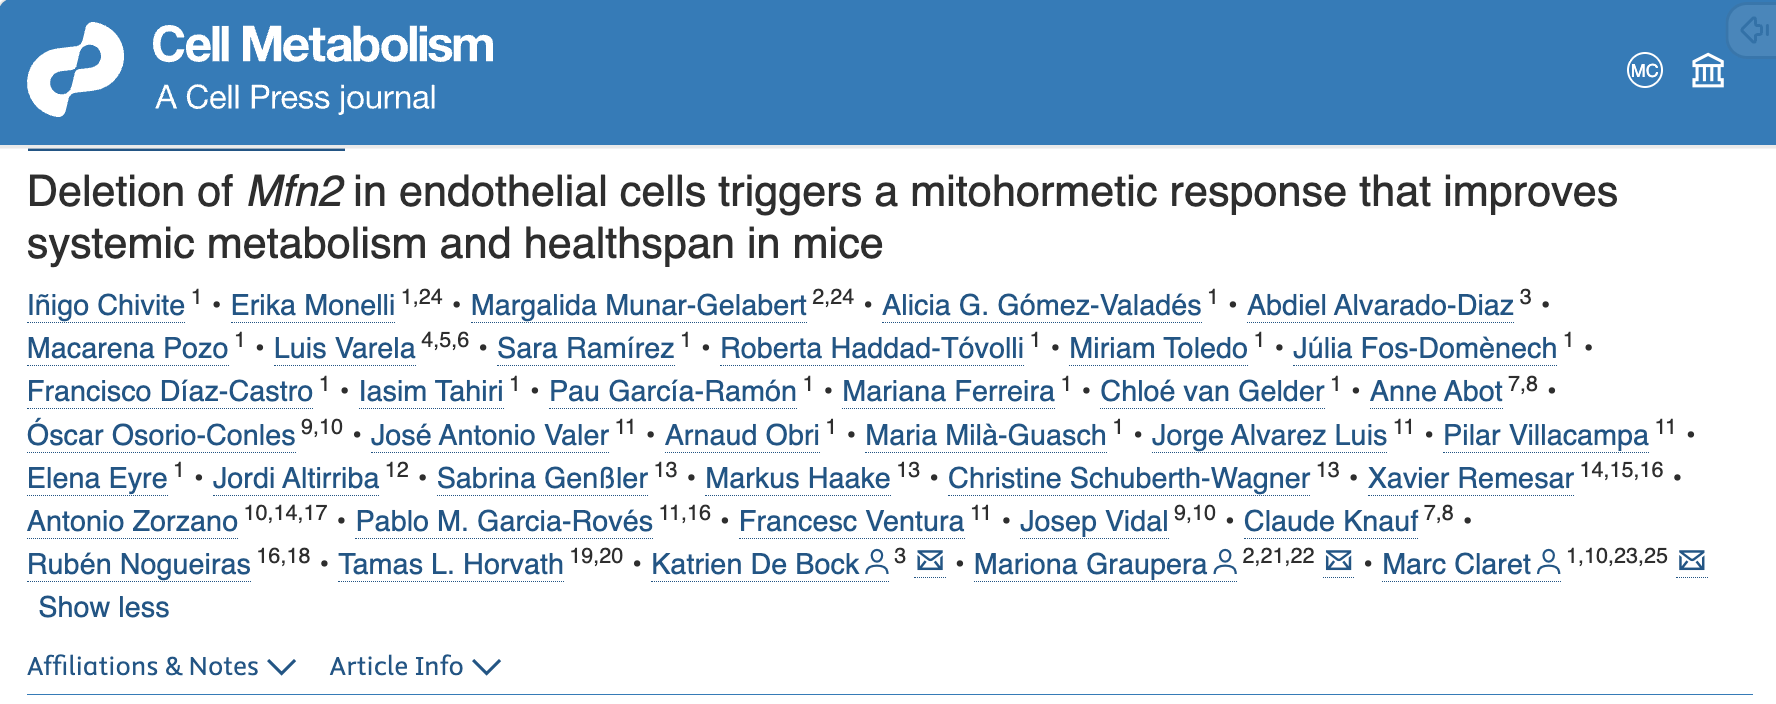Click the person icon beside Katrien De Bock
Image resolution: width=1776 pixels, height=704 pixels.
(x=876, y=563)
